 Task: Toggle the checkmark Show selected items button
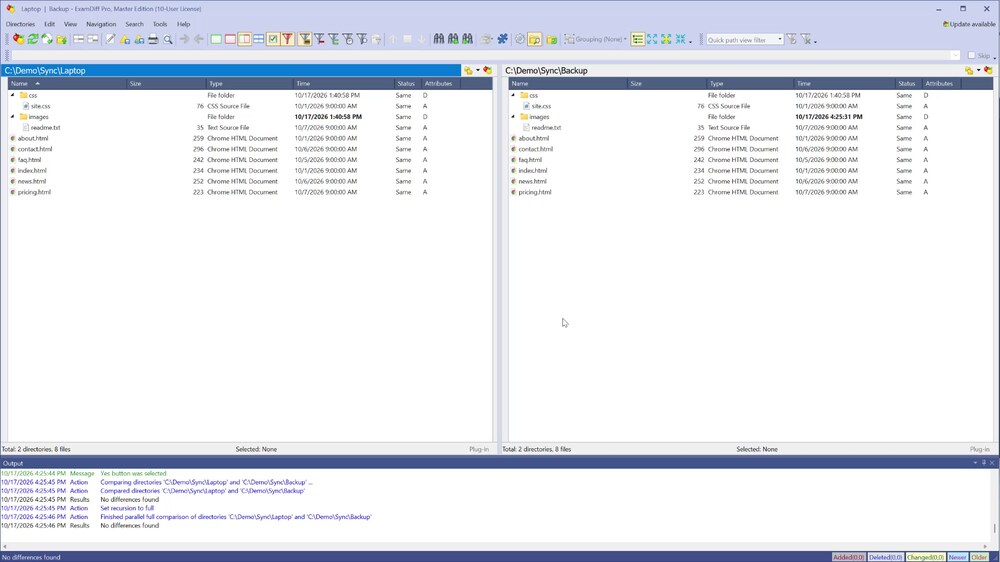click(x=273, y=40)
